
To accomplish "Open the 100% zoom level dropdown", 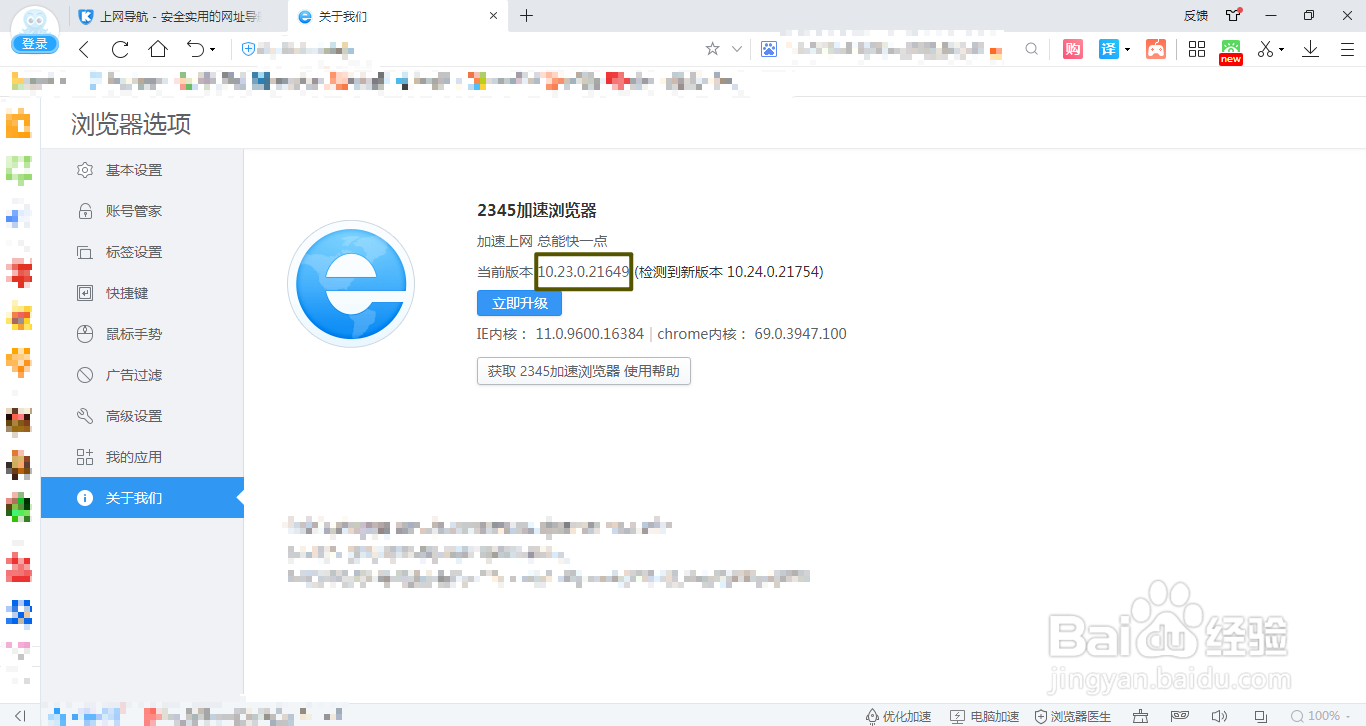I will (x=1322, y=716).
